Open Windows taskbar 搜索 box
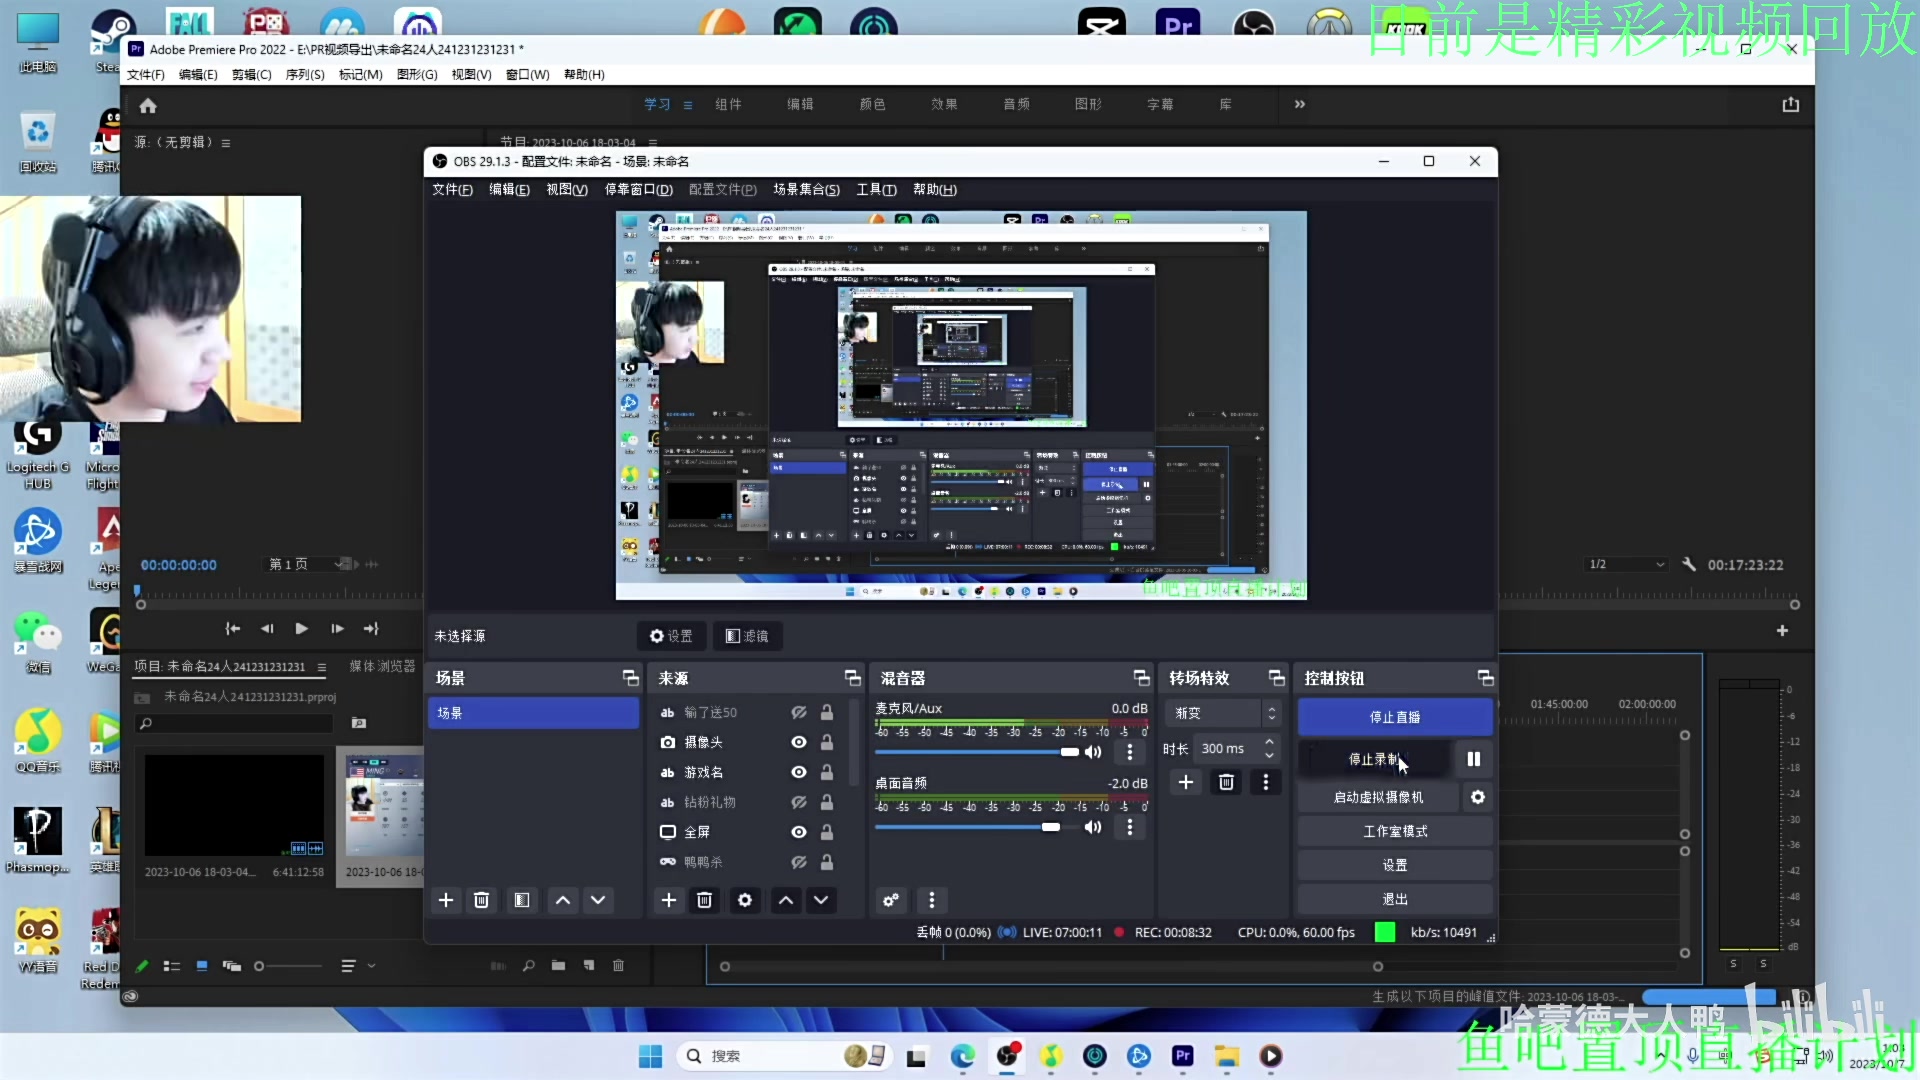The height and width of the screenshot is (1080, 1920). [x=783, y=1056]
